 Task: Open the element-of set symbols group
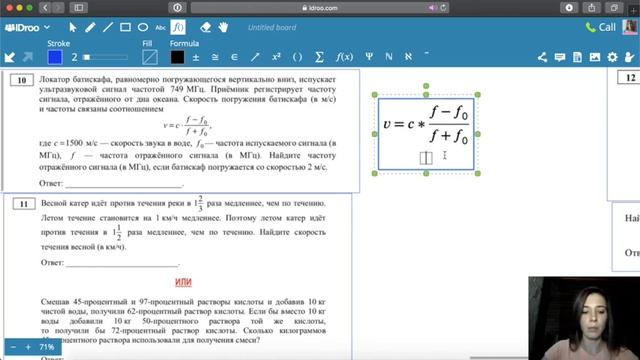(234, 57)
